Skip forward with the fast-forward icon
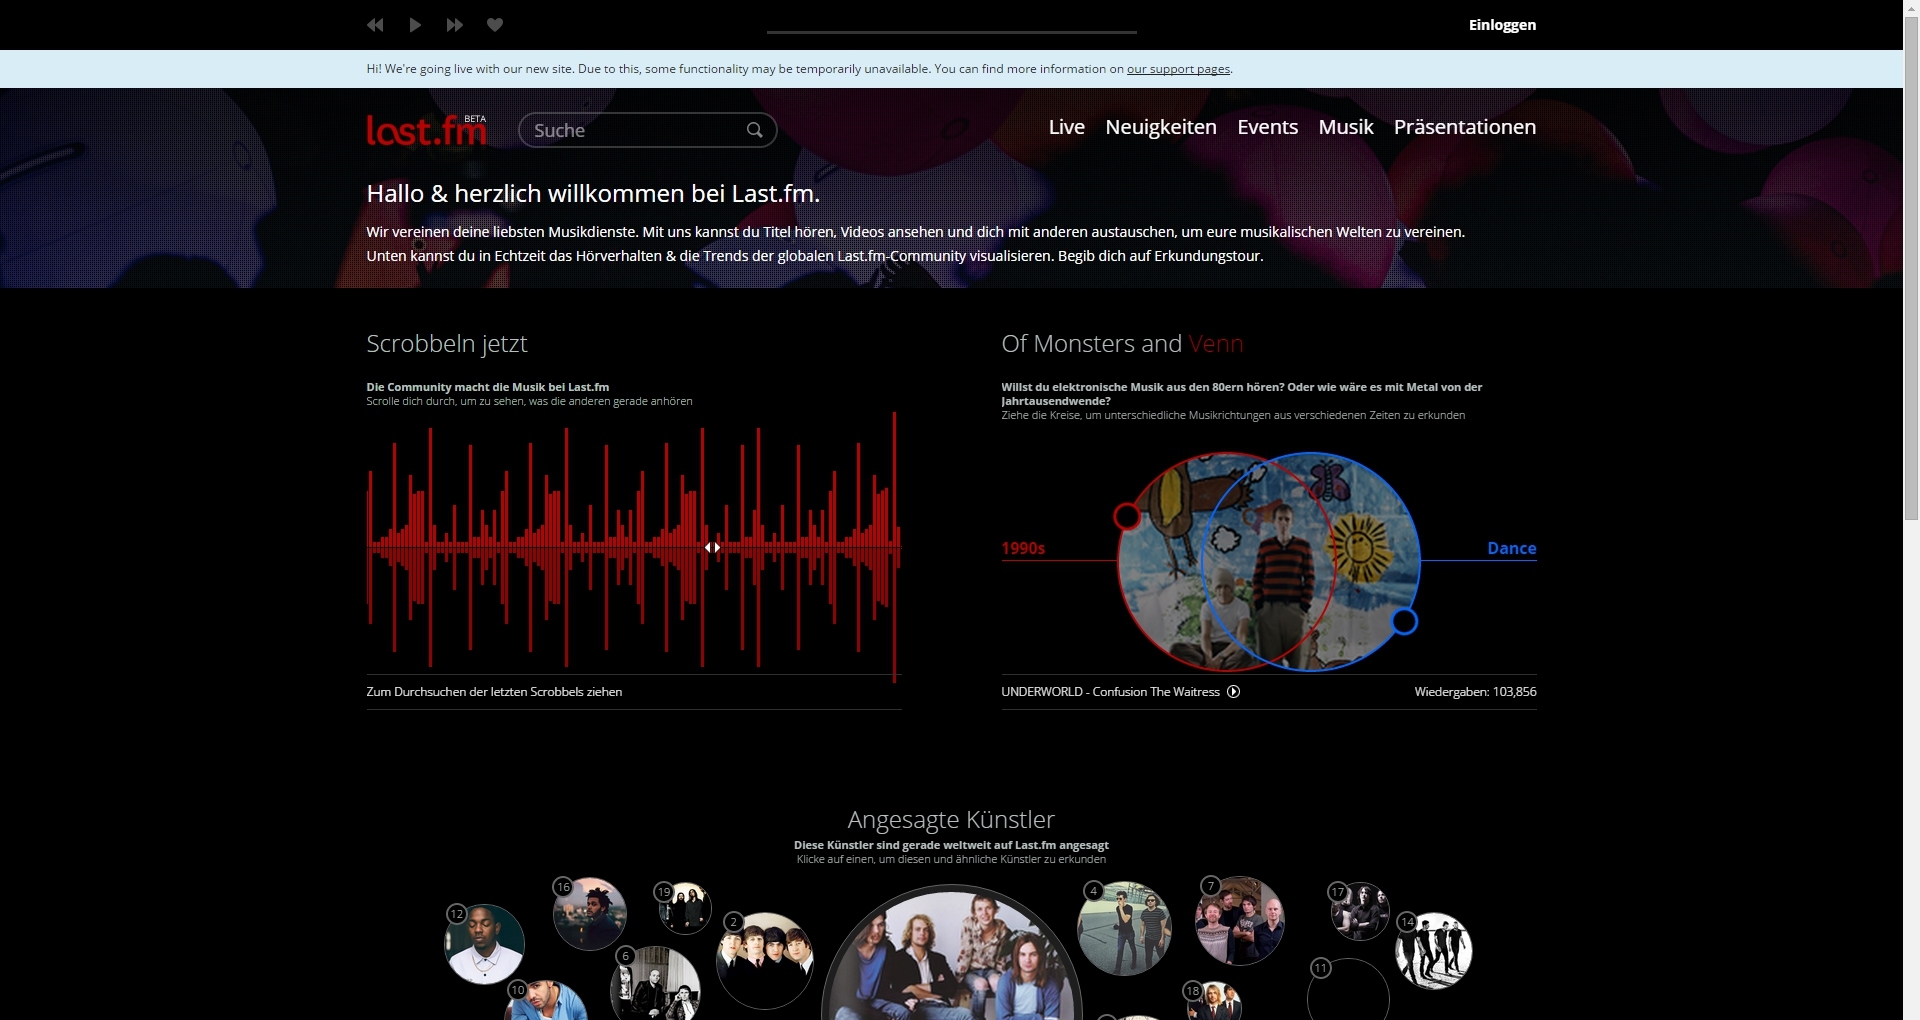The height and width of the screenshot is (1020, 1920). click(x=455, y=25)
